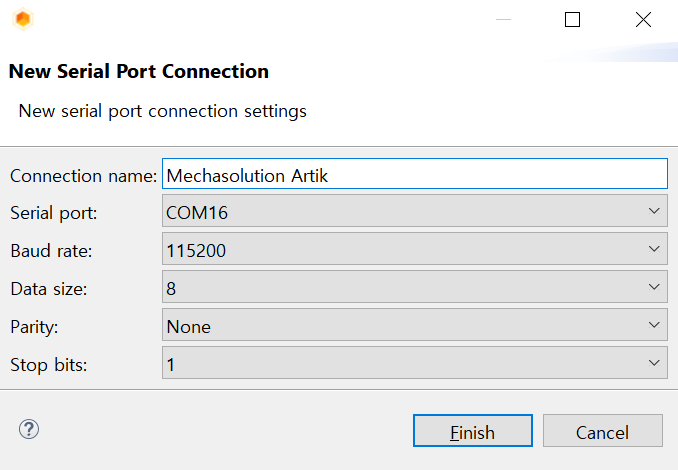
Task: Open the Baud rate 115200 dropdown
Action: point(415,249)
